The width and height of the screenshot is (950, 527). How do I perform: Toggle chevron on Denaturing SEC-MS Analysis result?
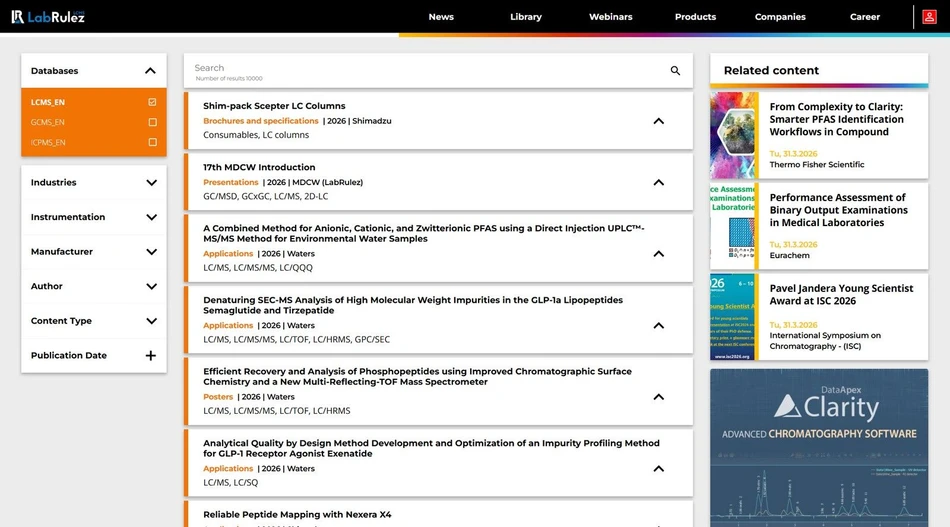(x=658, y=326)
